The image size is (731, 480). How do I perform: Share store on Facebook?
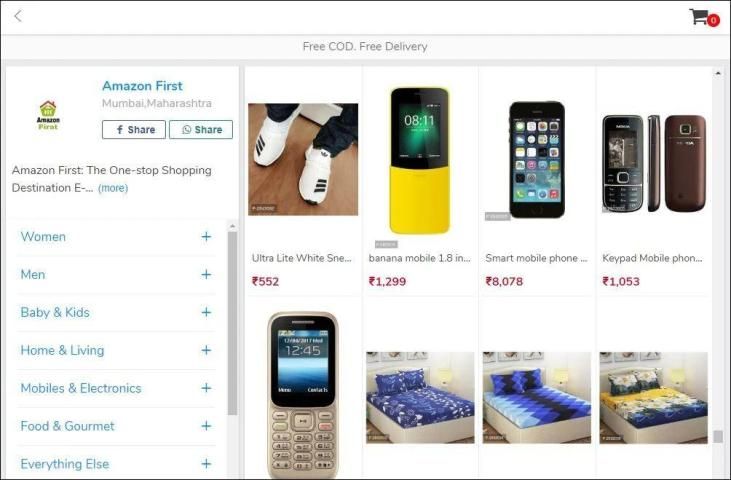[134, 130]
